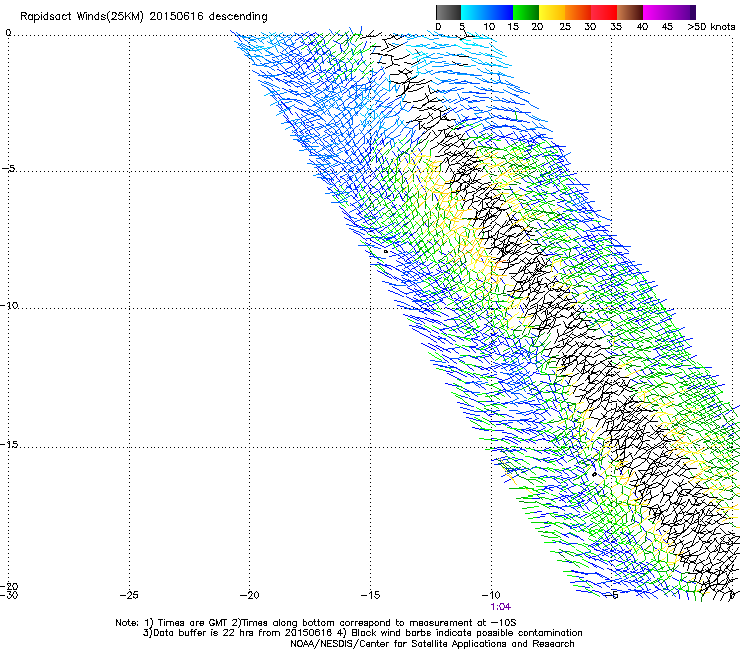740x650 pixels.
Task: Click the yellow 20-25 knots legend swatch
Action: (x=552, y=12)
